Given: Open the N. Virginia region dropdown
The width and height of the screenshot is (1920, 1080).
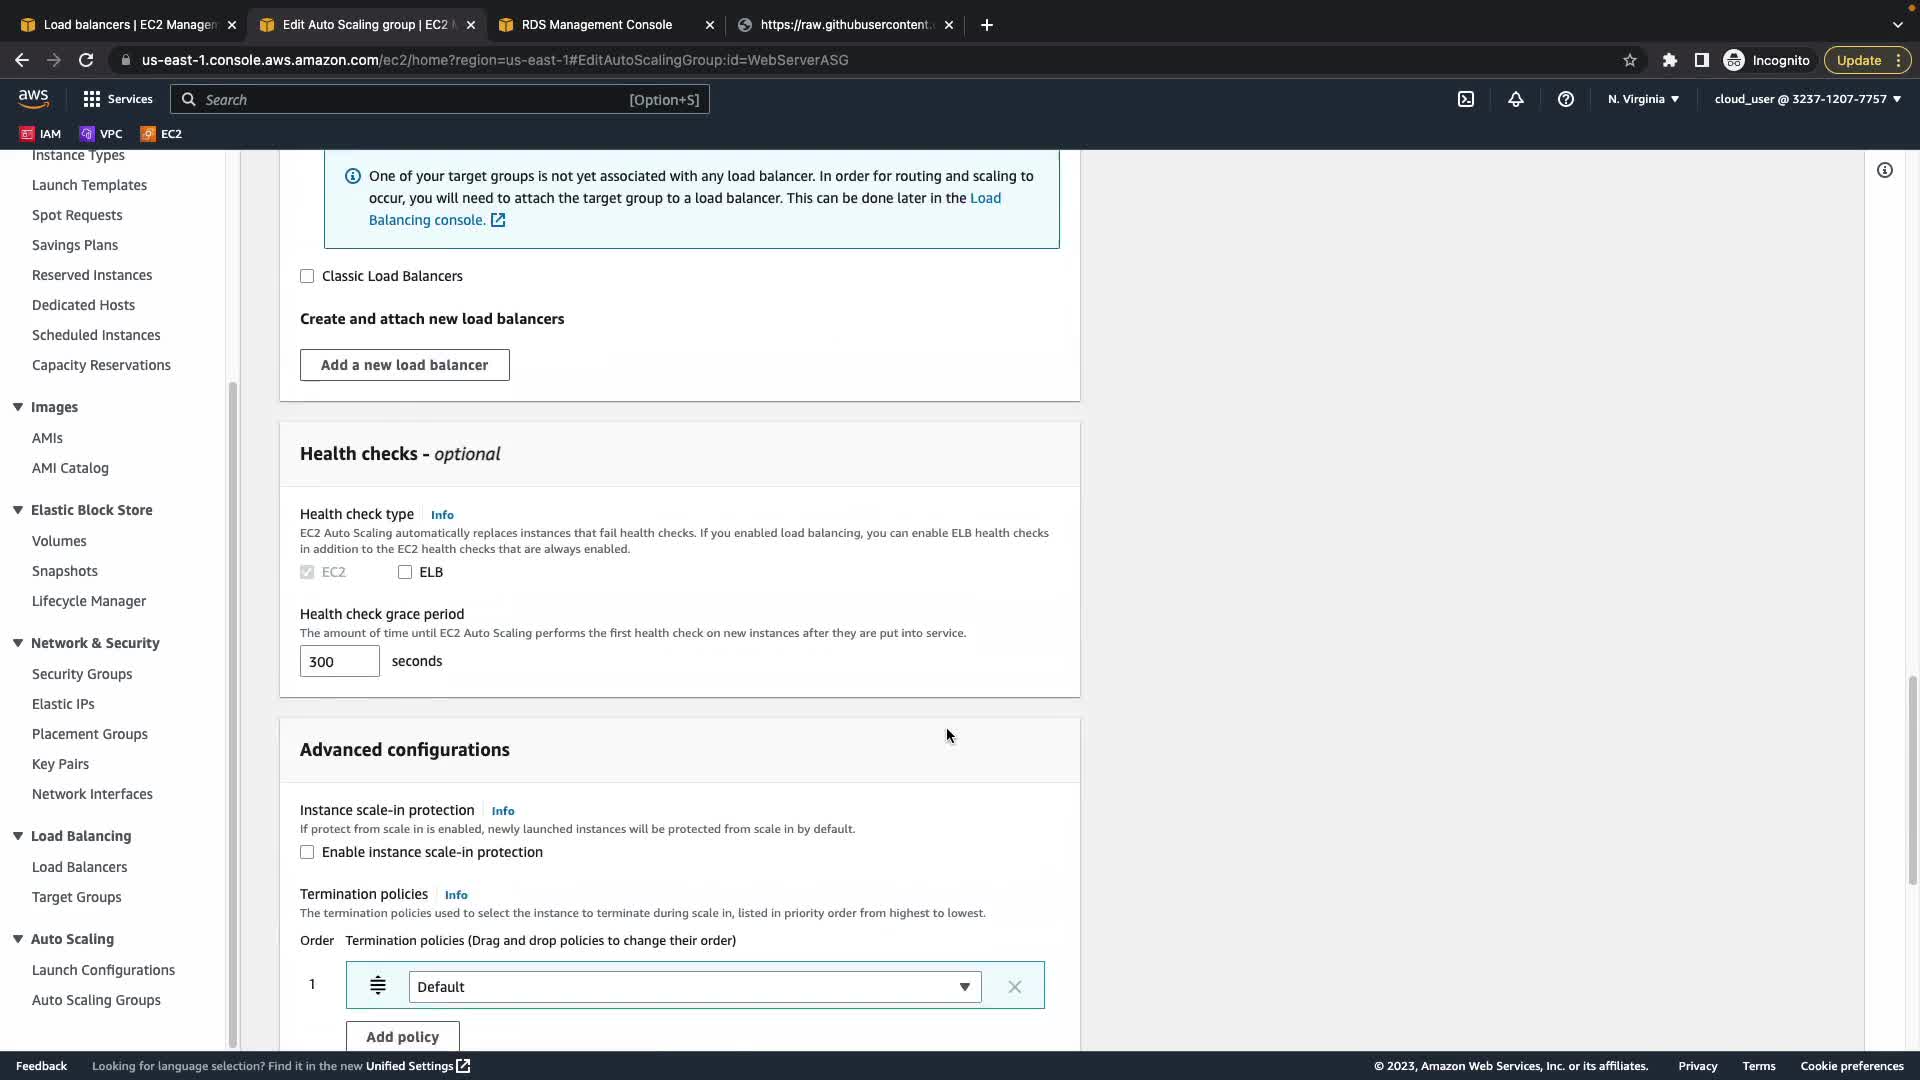Looking at the screenshot, I should point(1643,99).
